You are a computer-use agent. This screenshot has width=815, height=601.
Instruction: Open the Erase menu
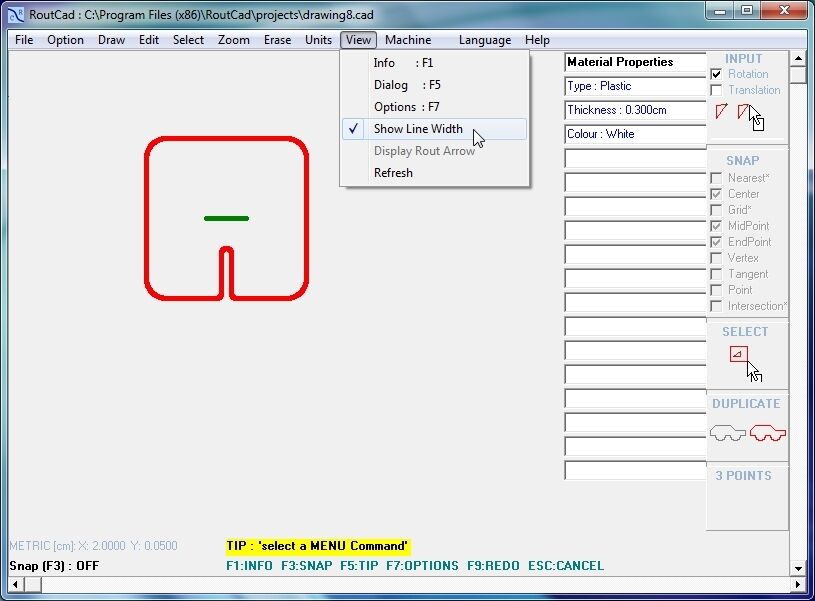pyautogui.click(x=277, y=40)
